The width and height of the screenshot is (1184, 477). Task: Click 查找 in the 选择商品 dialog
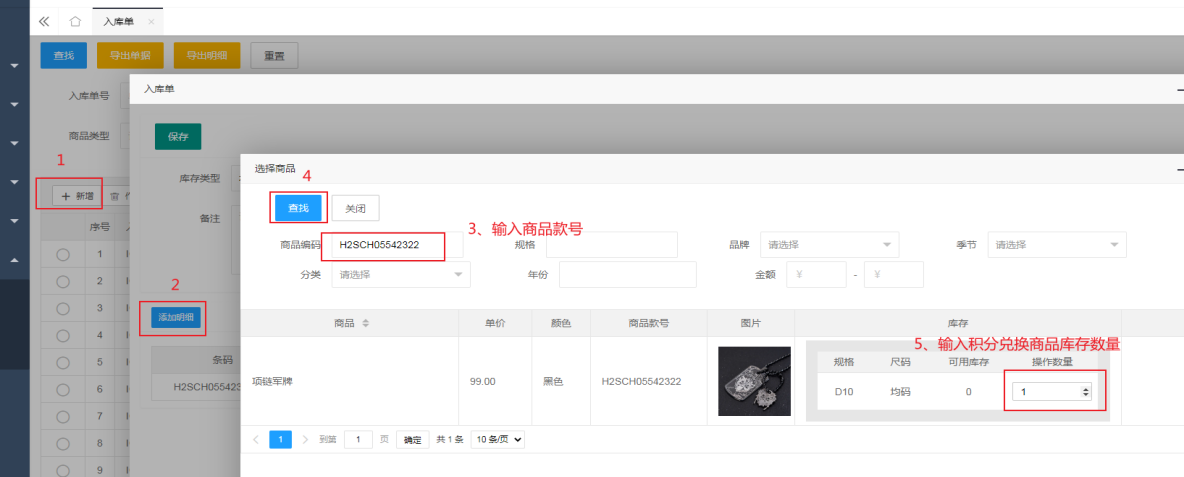point(298,208)
